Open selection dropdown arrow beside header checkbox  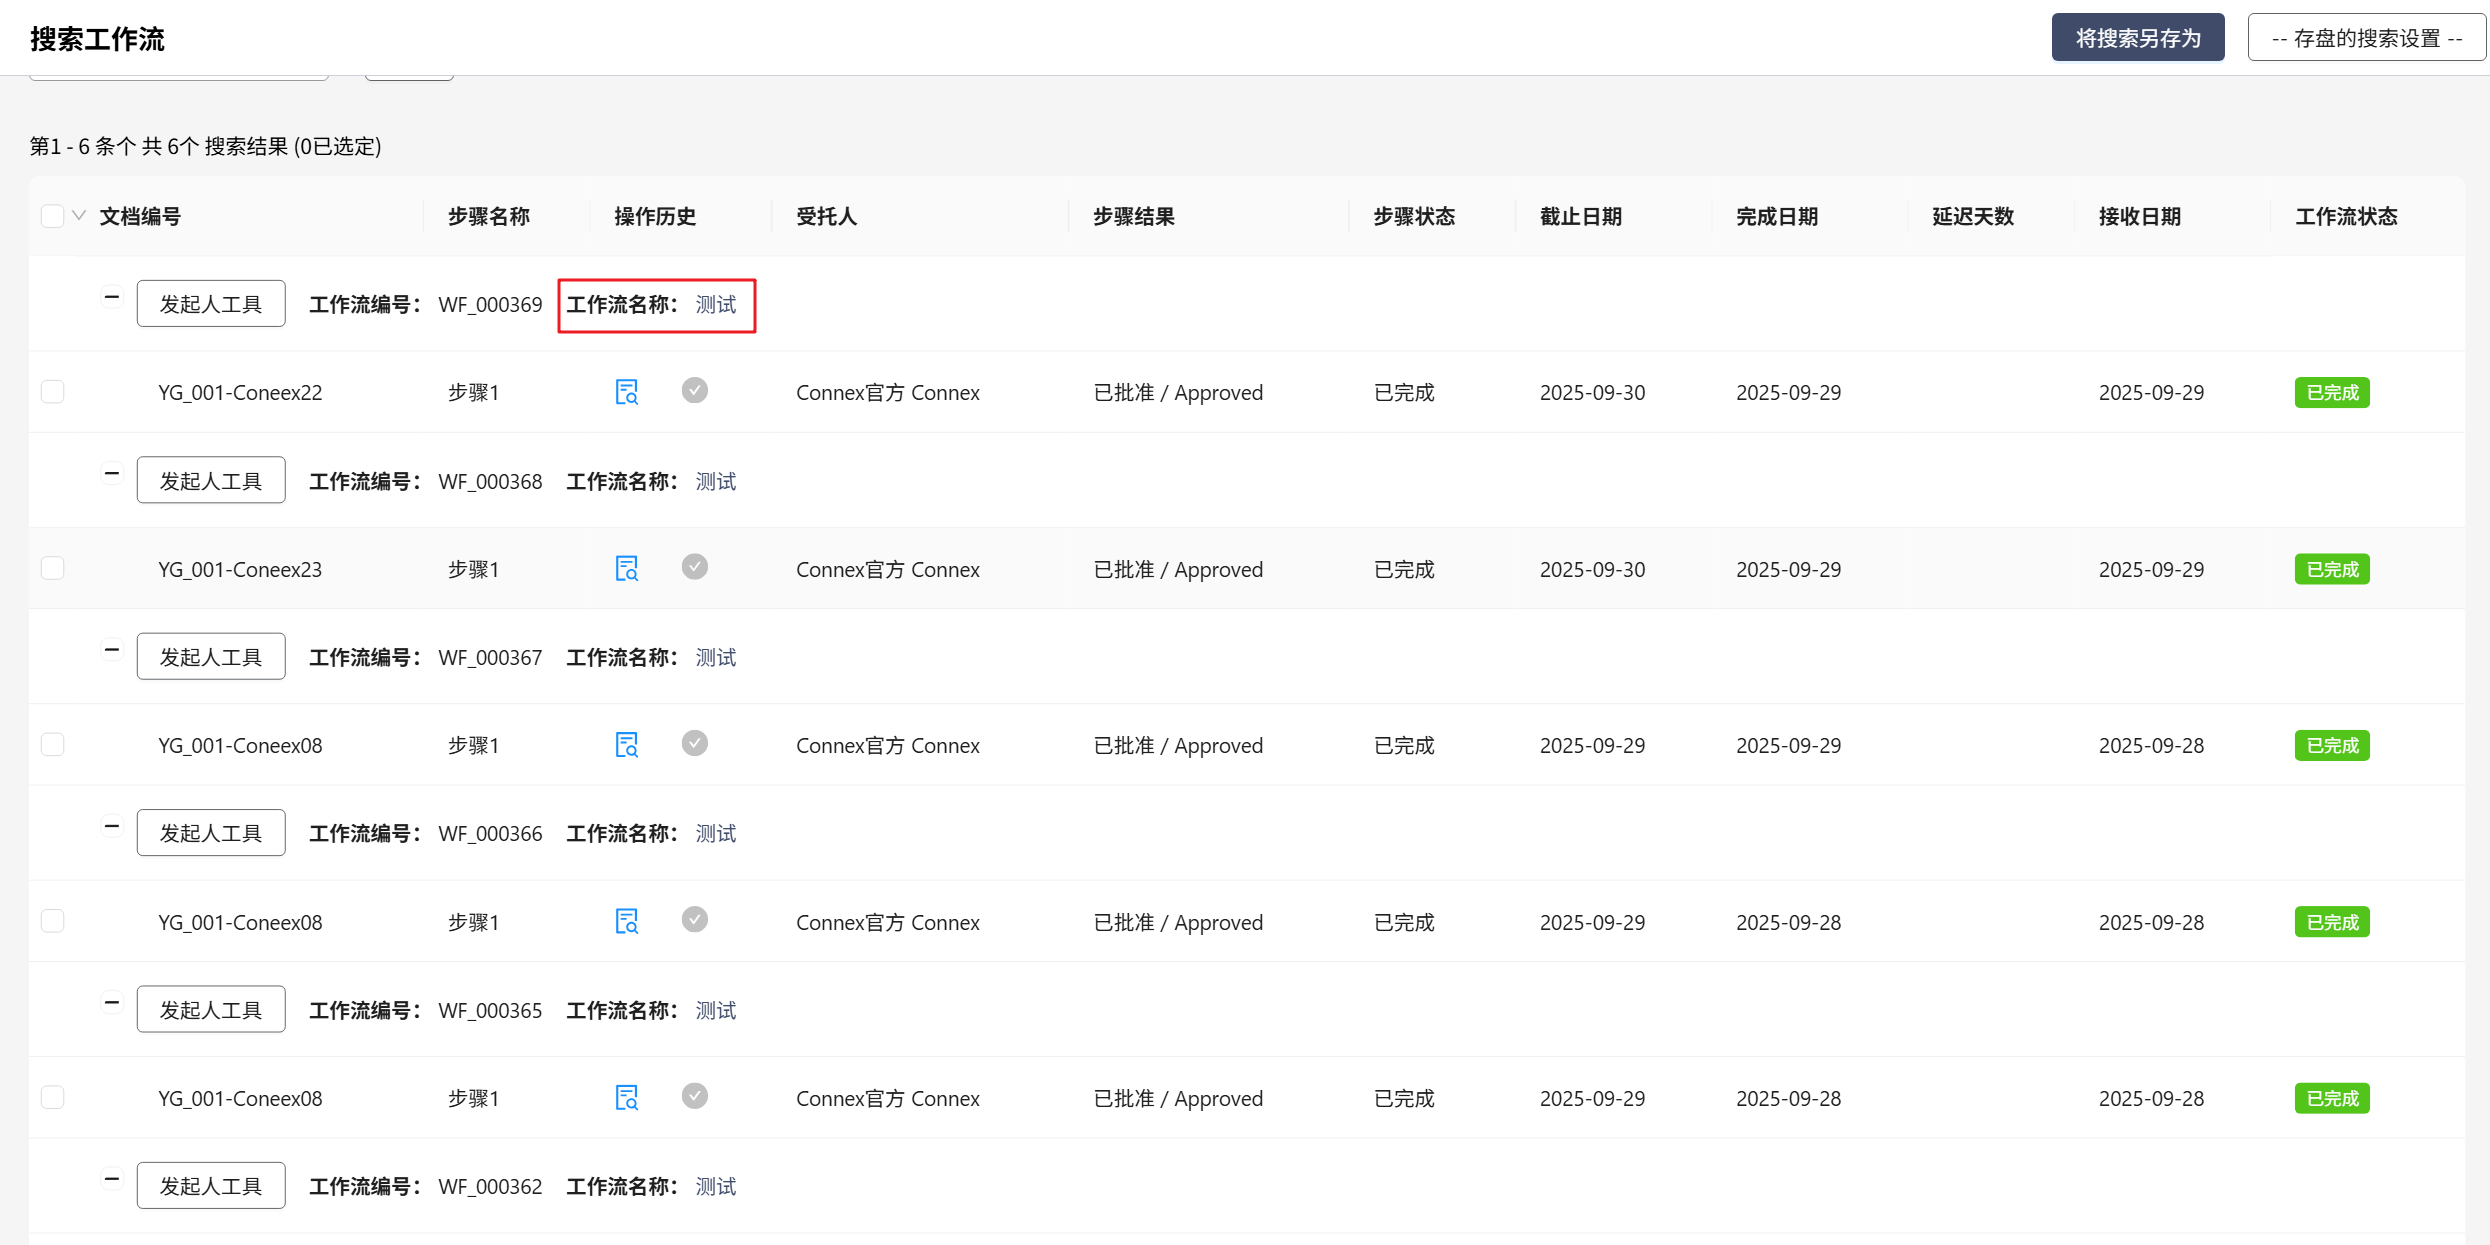[79, 216]
